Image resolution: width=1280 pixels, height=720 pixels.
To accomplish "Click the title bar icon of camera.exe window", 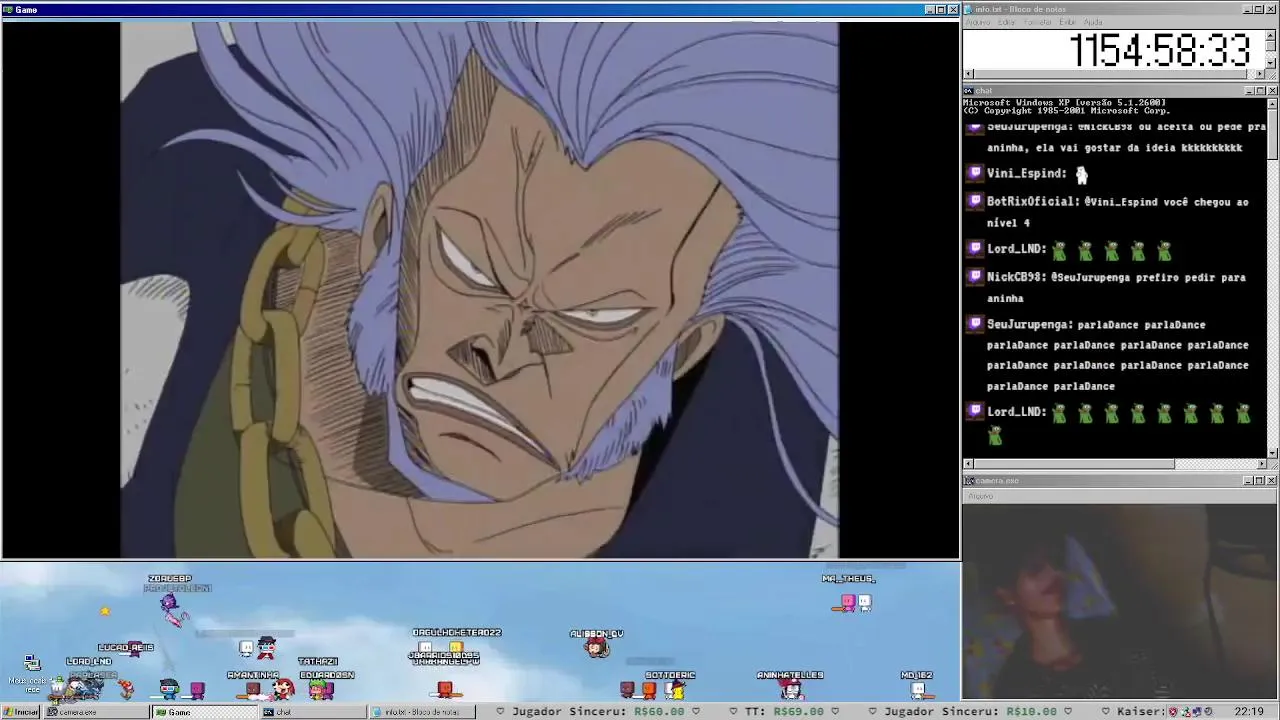I will [968, 481].
